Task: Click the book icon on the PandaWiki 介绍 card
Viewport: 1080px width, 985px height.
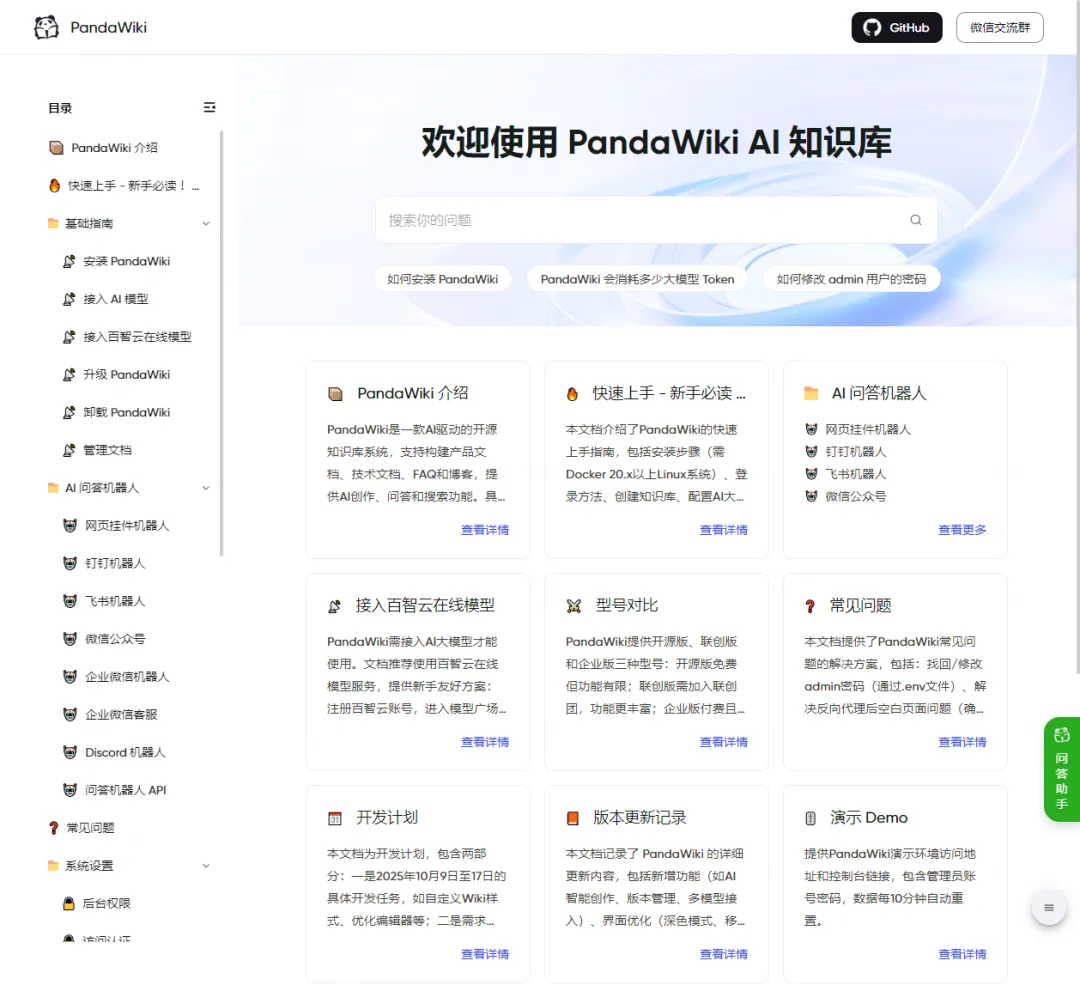Action: [337, 393]
